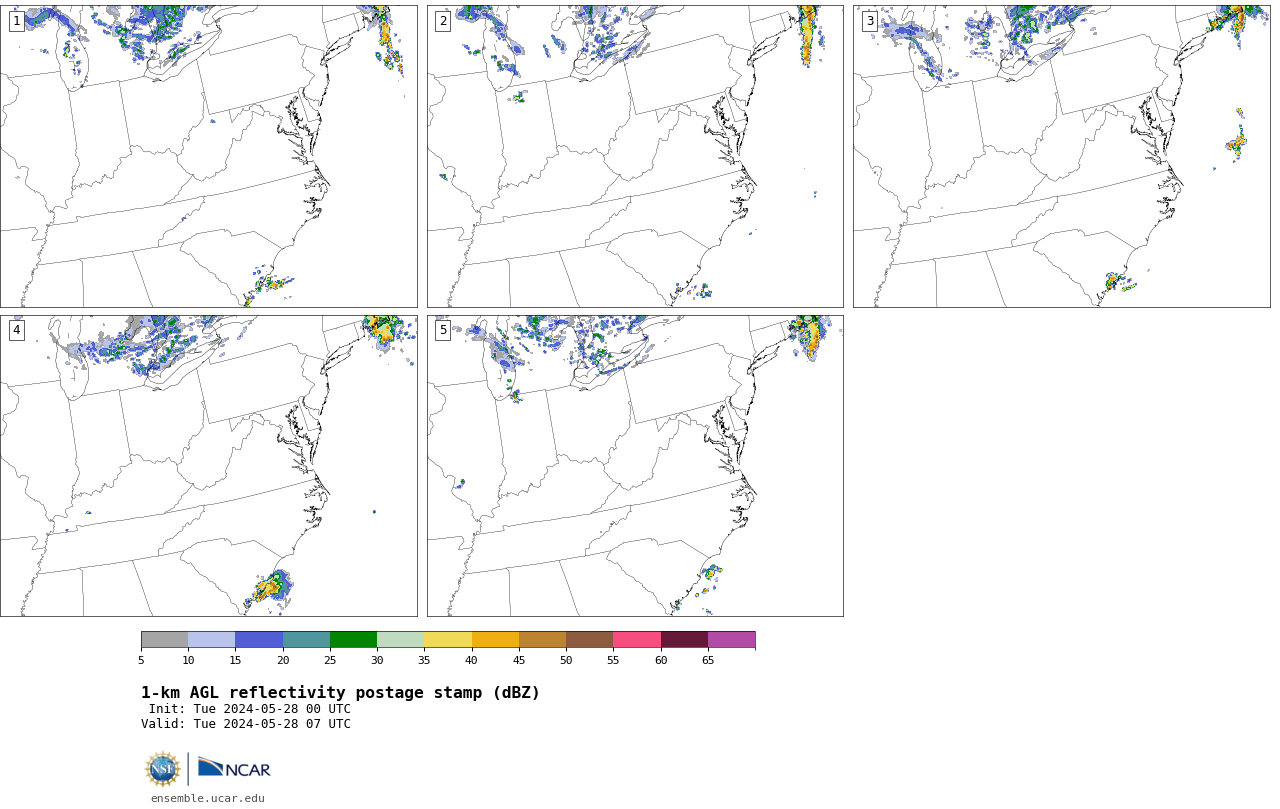Open ensemble member 2 reflectivity panel

(635, 156)
